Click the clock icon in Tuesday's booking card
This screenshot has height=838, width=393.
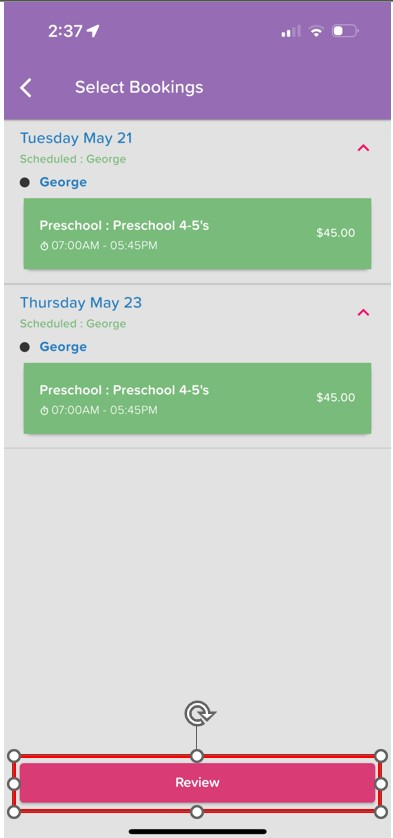[x=44, y=246]
